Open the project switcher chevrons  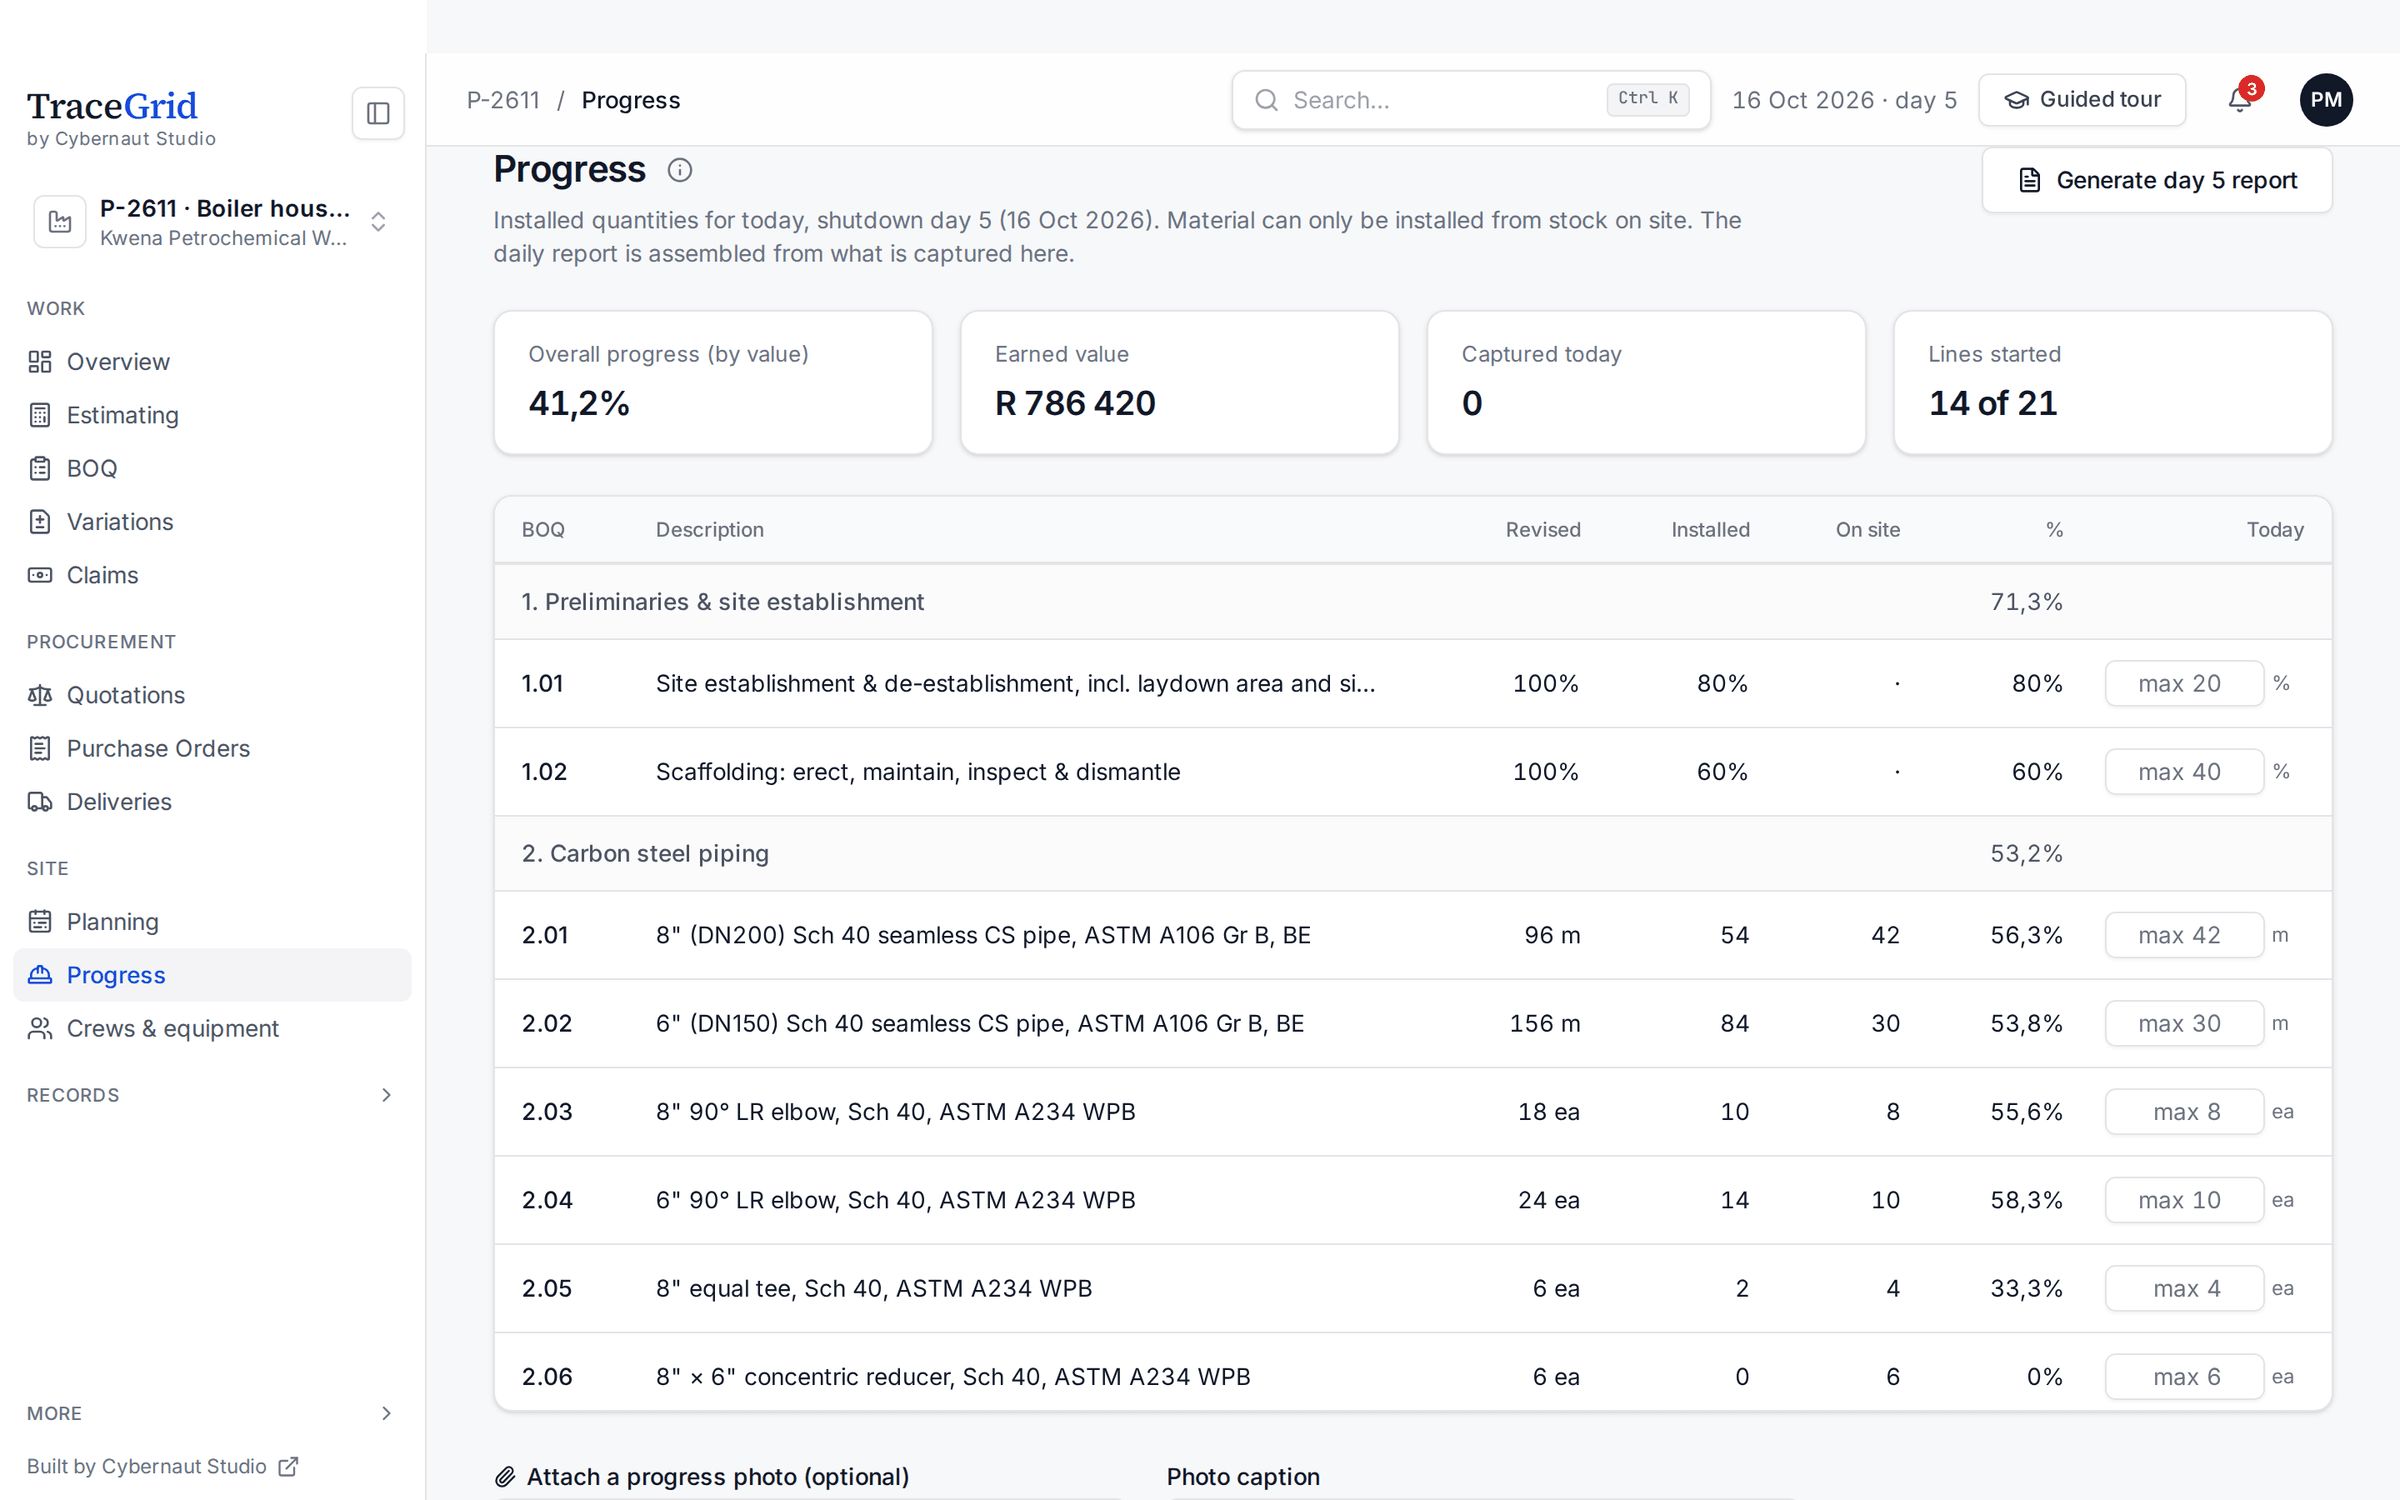[x=378, y=222]
